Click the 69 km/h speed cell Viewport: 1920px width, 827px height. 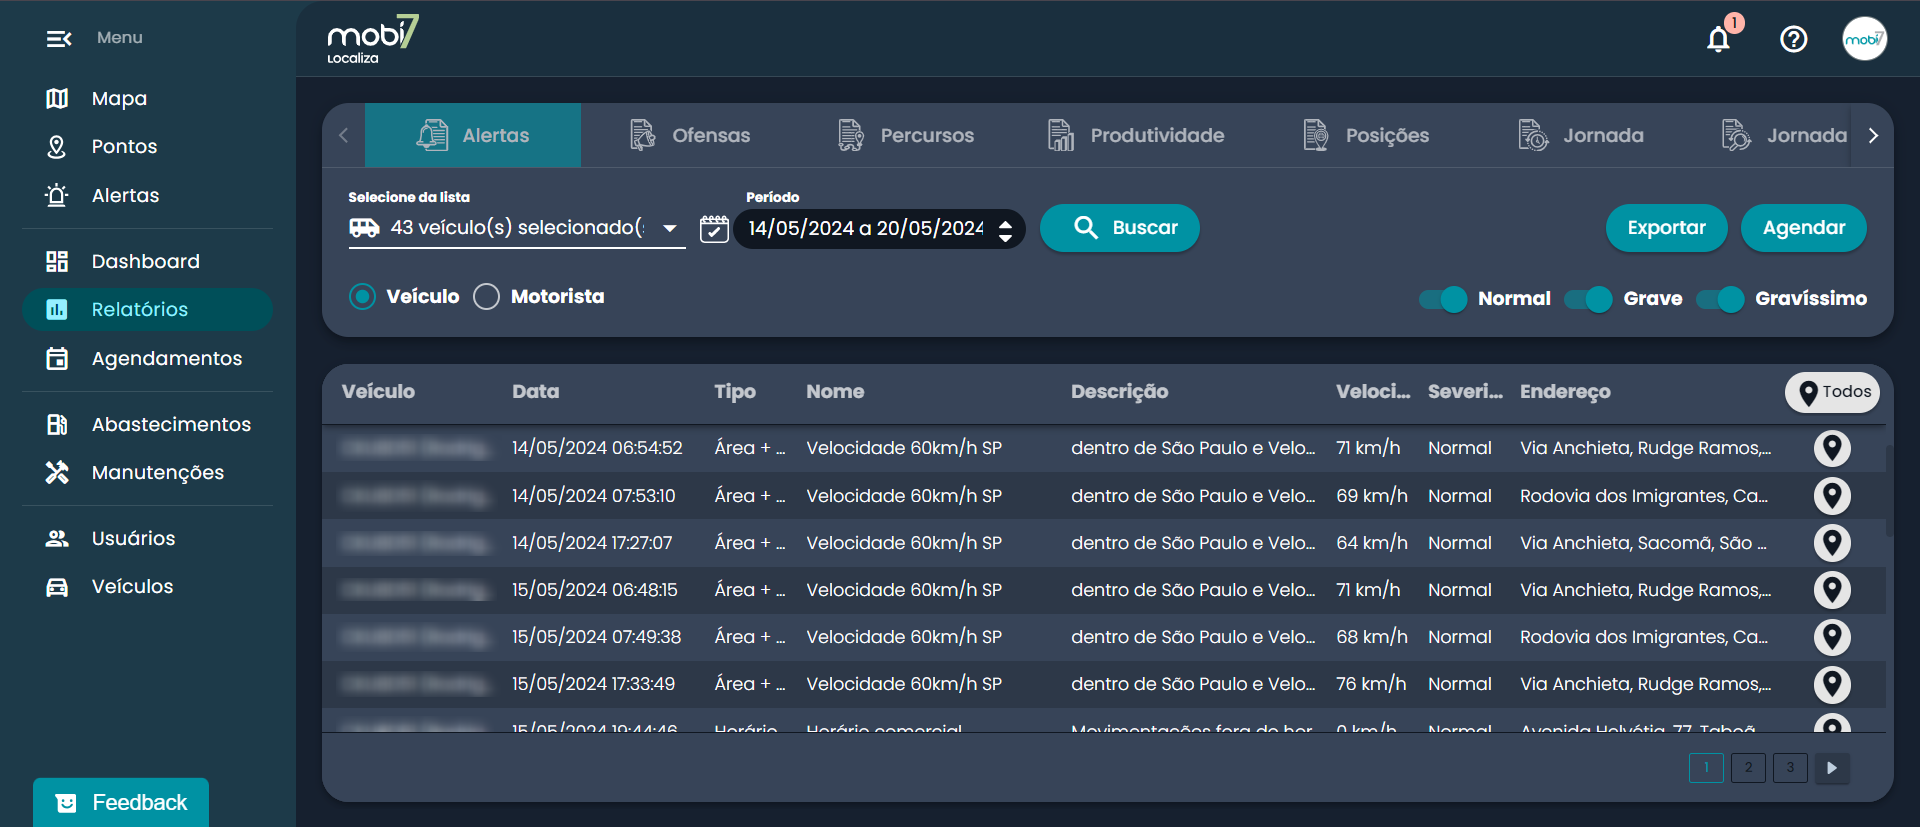pos(1372,496)
